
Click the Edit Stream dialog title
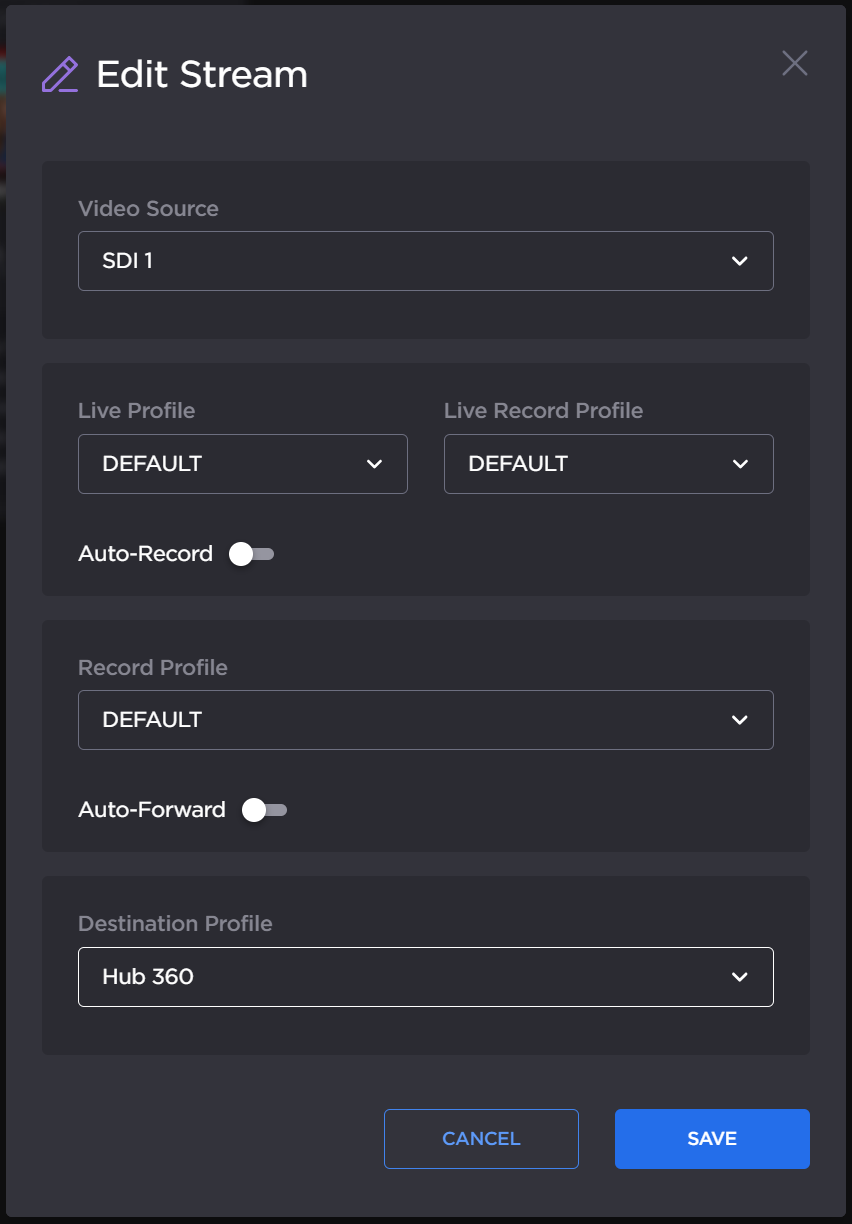coord(201,73)
